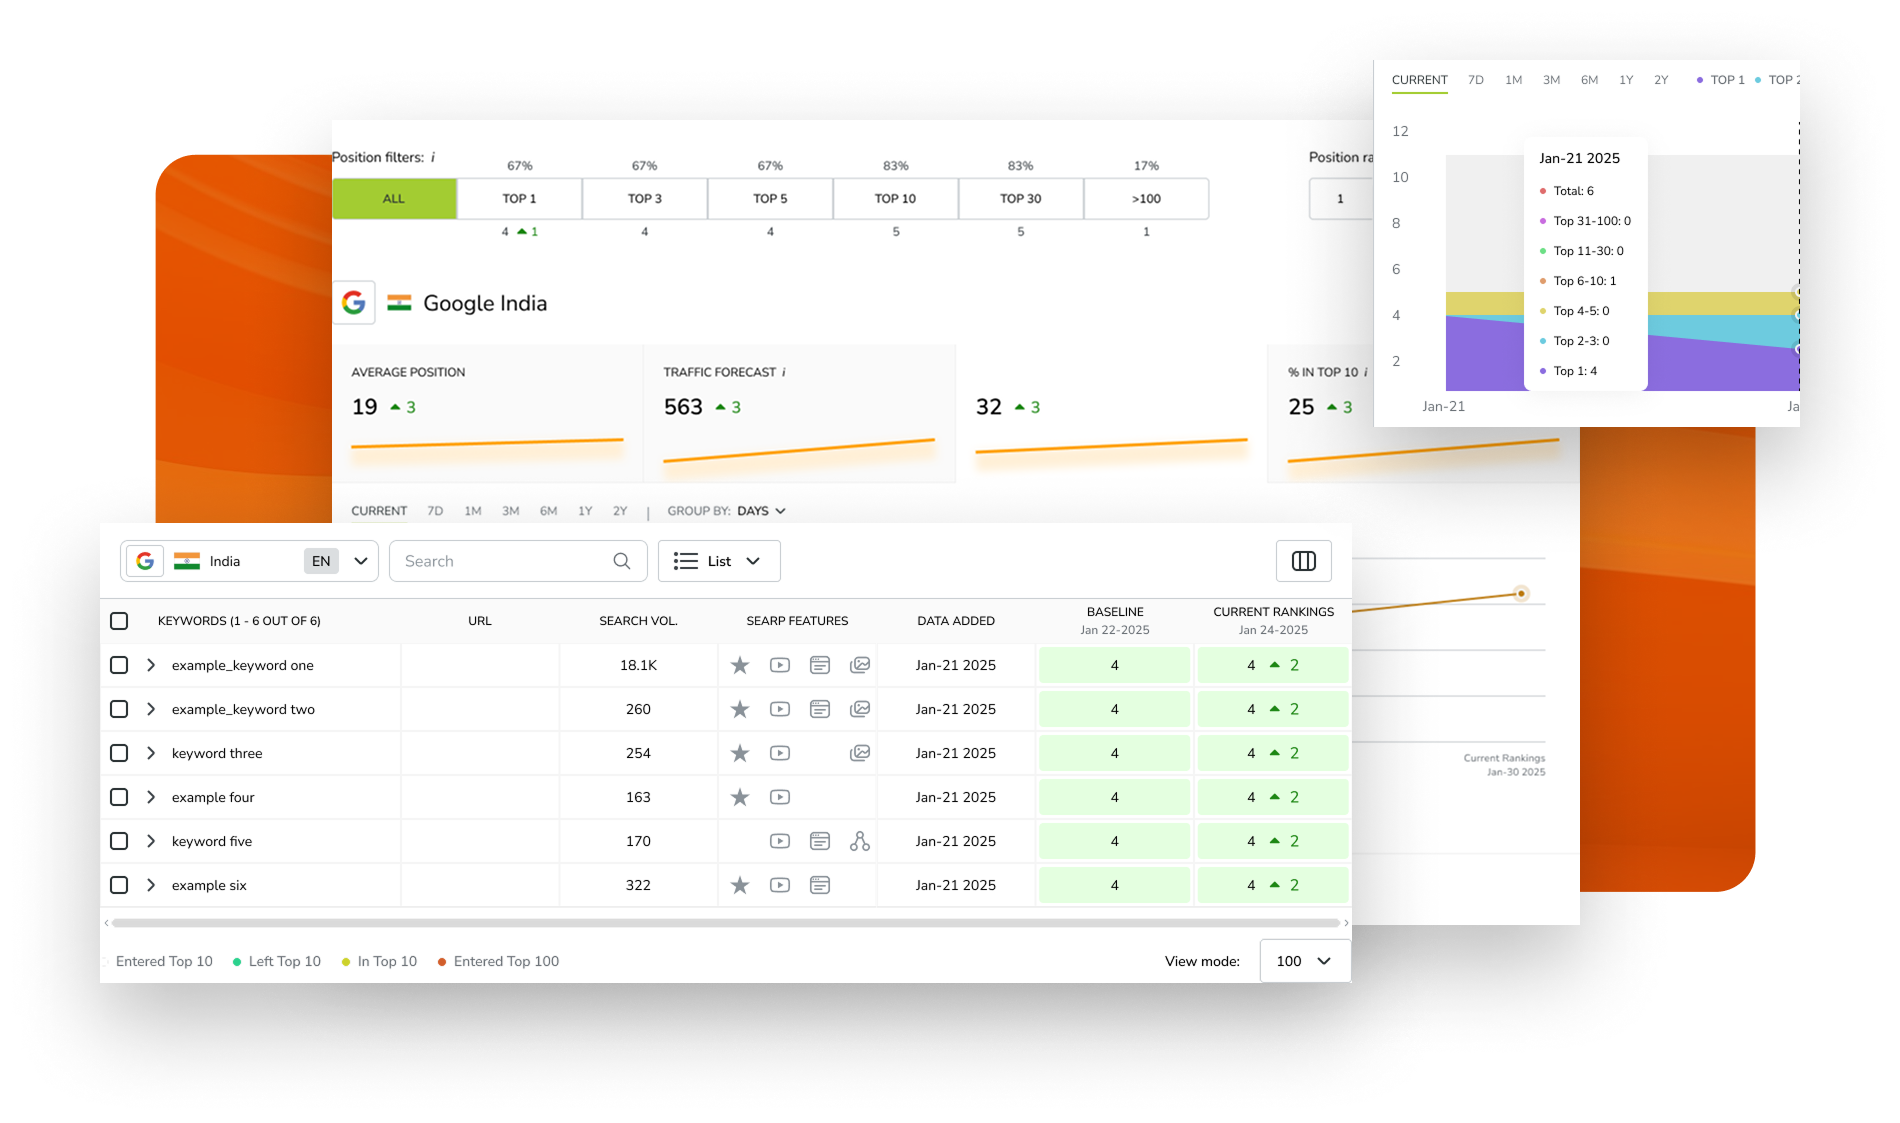Click star icon for example_keyword one
Screen dimensions: 1900x1123
(740, 665)
